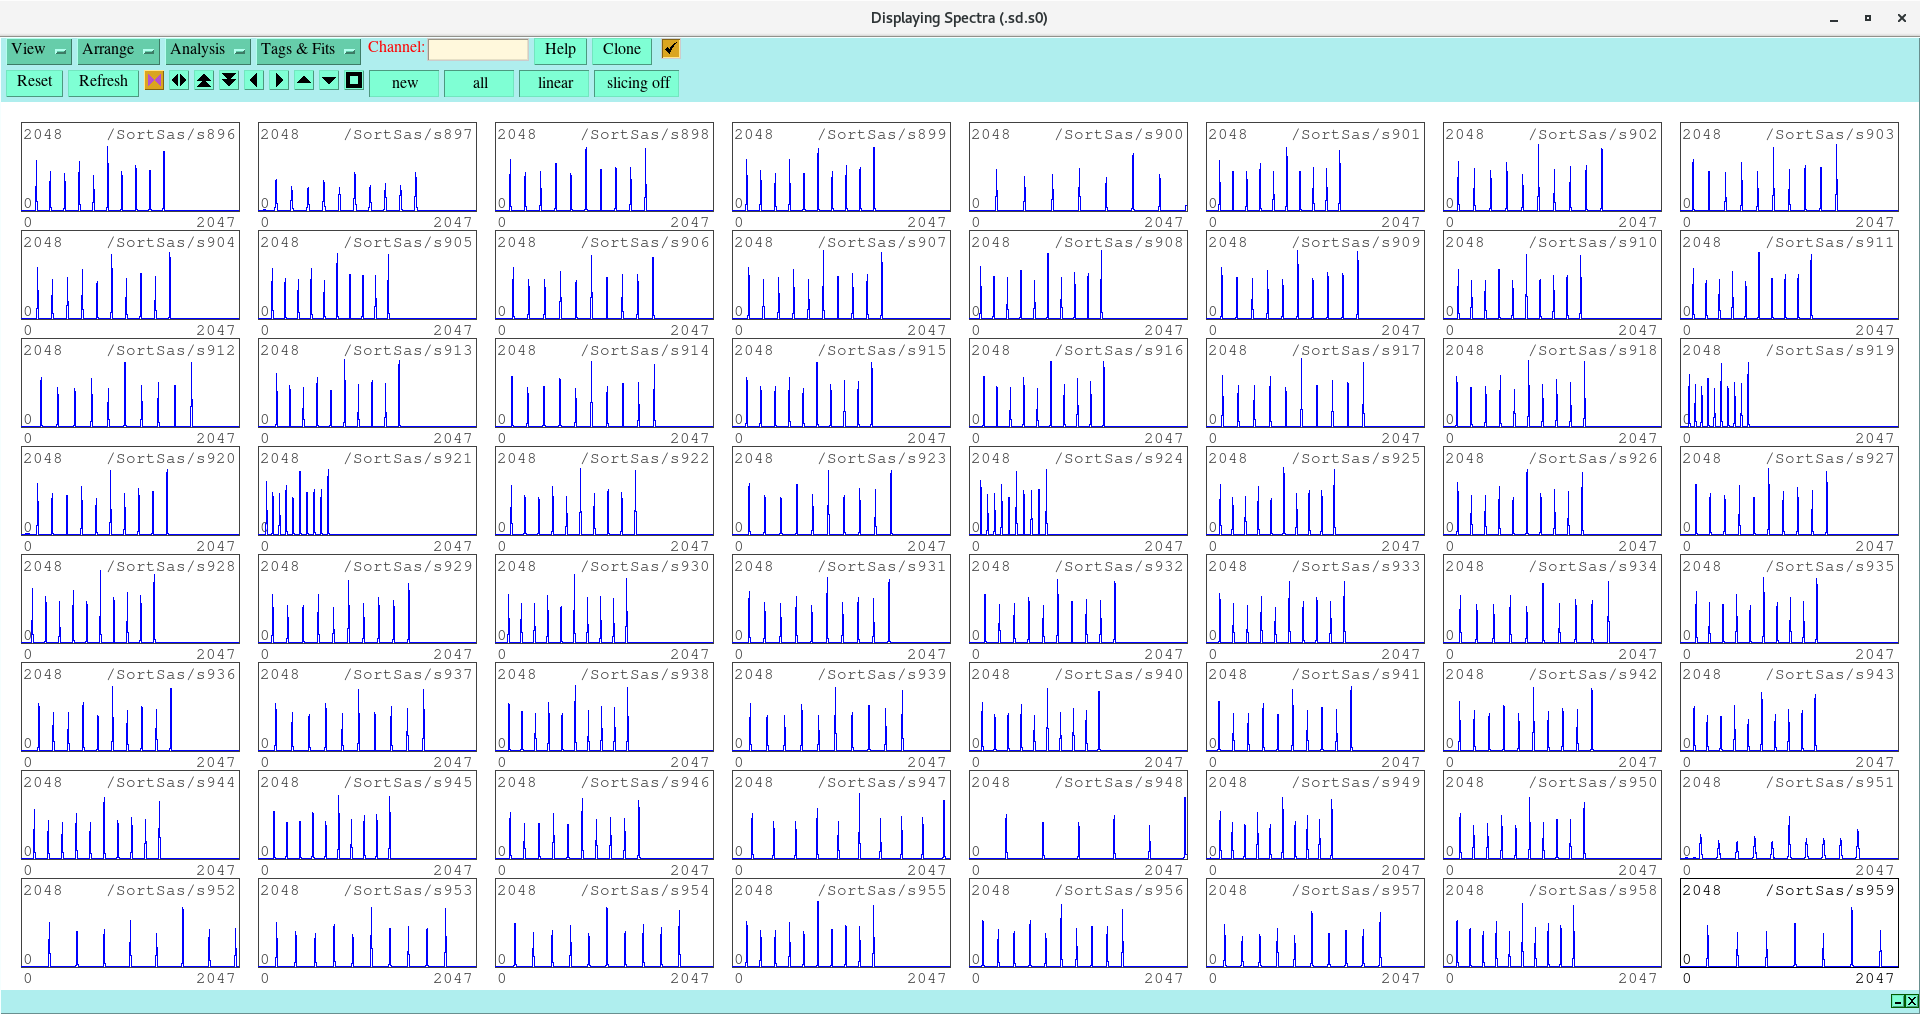Screen dimensions: 1920x1014
Task: Select spectrum /SortSas/s924
Action: point(1078,491)
